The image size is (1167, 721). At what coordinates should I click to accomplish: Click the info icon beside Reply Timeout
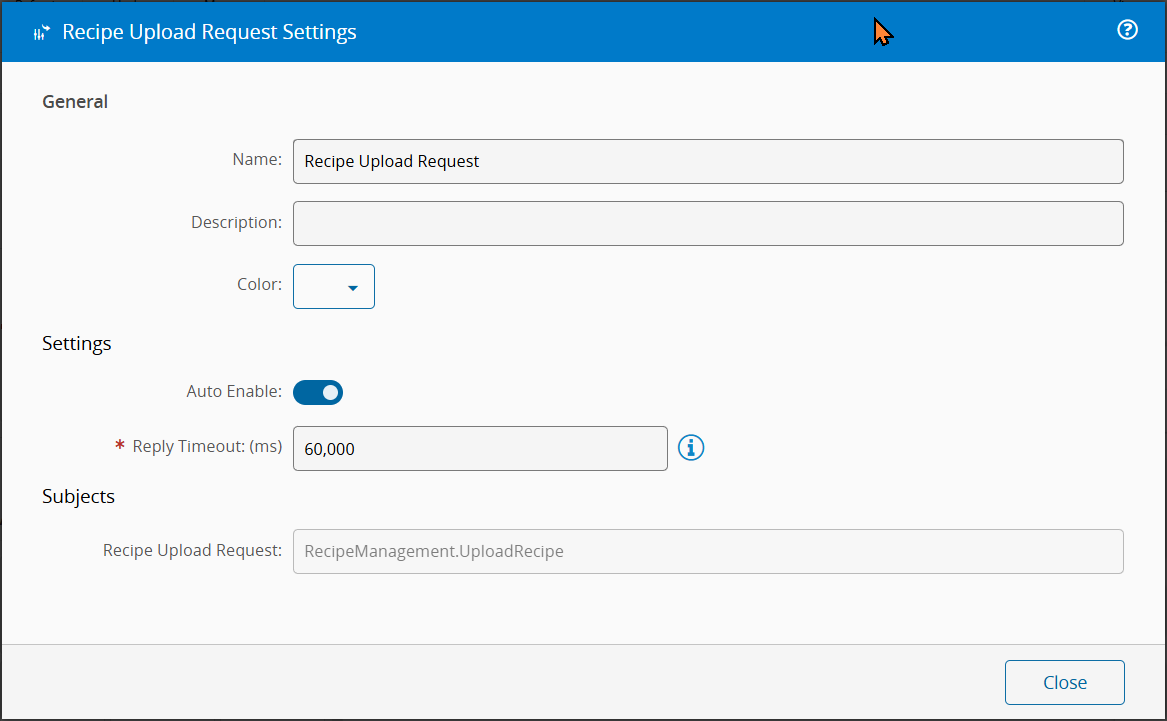(691, 448)
